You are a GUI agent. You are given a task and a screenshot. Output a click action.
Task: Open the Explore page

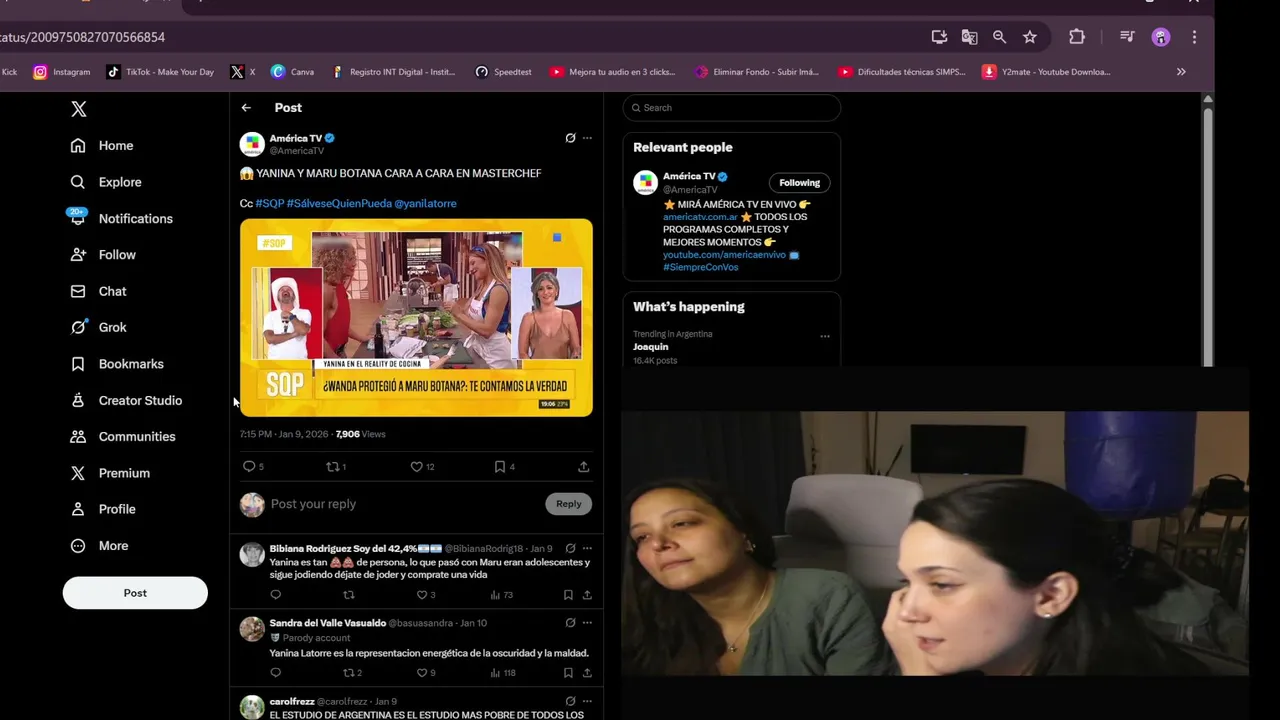(x=106, y=182)
